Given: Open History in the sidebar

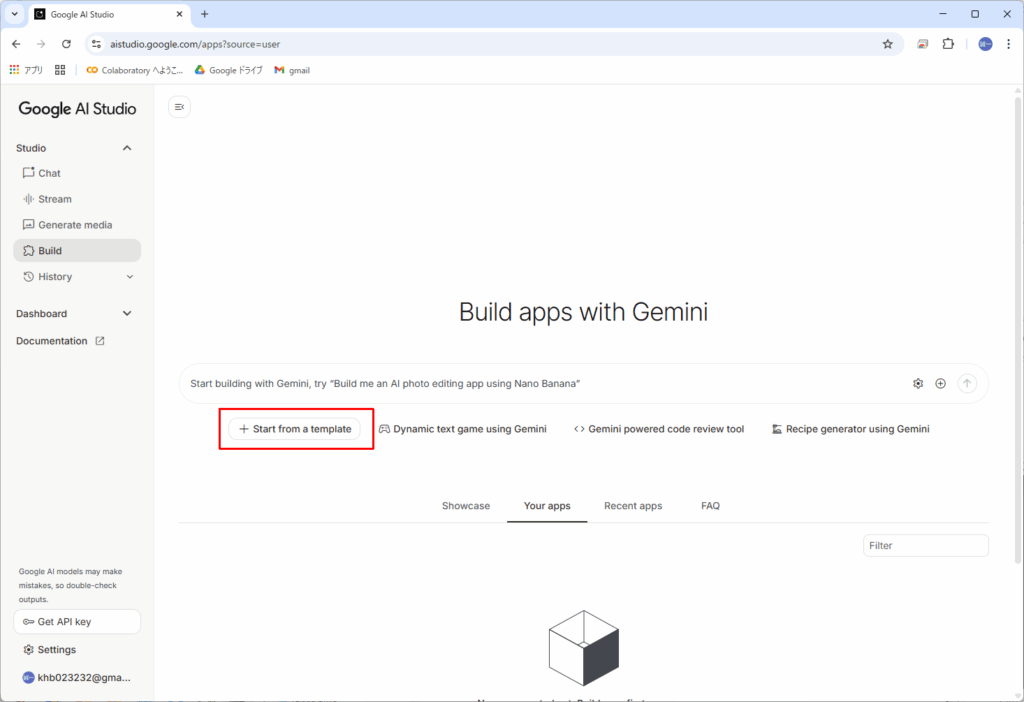Looking at the screenshot, I should (x=55, y=277).
